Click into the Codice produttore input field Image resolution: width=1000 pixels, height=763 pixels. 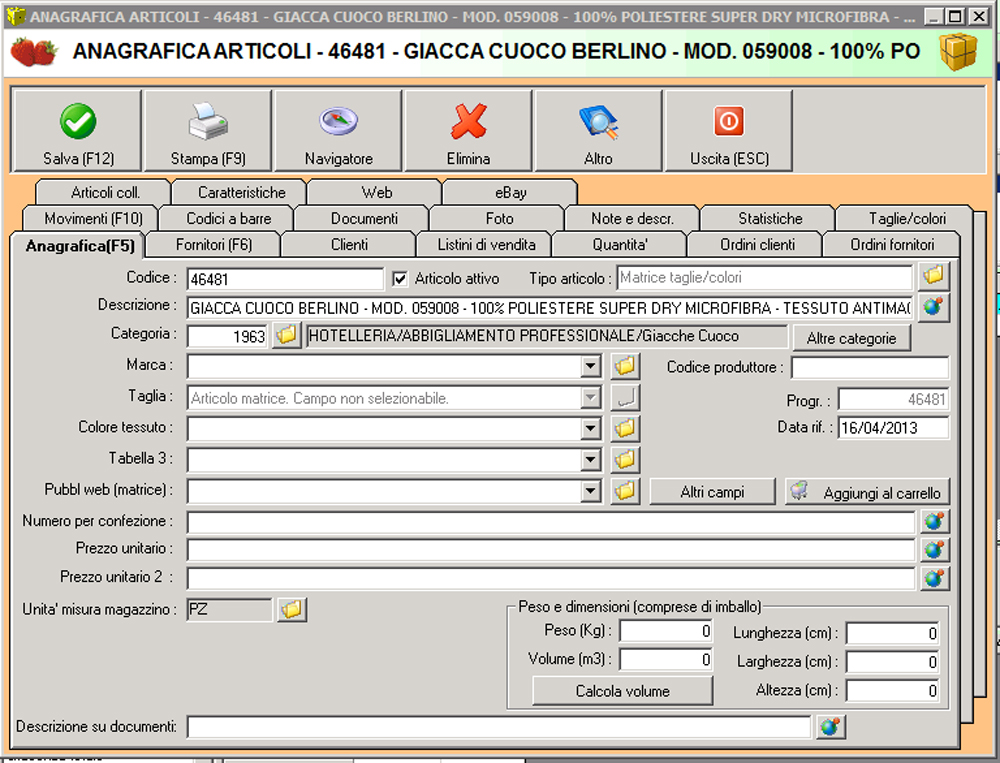pos(869,367)
